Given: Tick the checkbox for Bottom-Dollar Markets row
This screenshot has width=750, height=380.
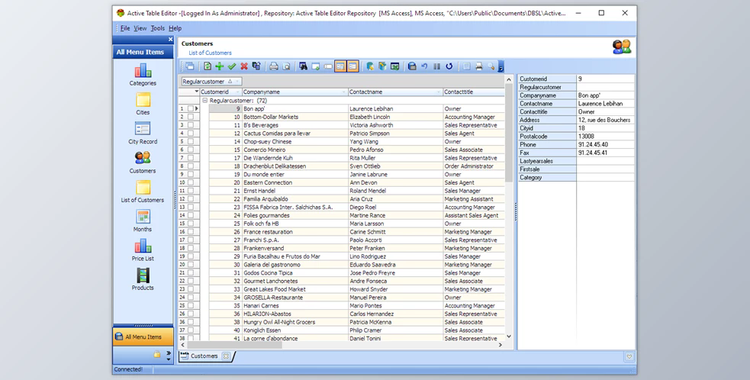Looking at the screenshot, I should tap(190, 117).
